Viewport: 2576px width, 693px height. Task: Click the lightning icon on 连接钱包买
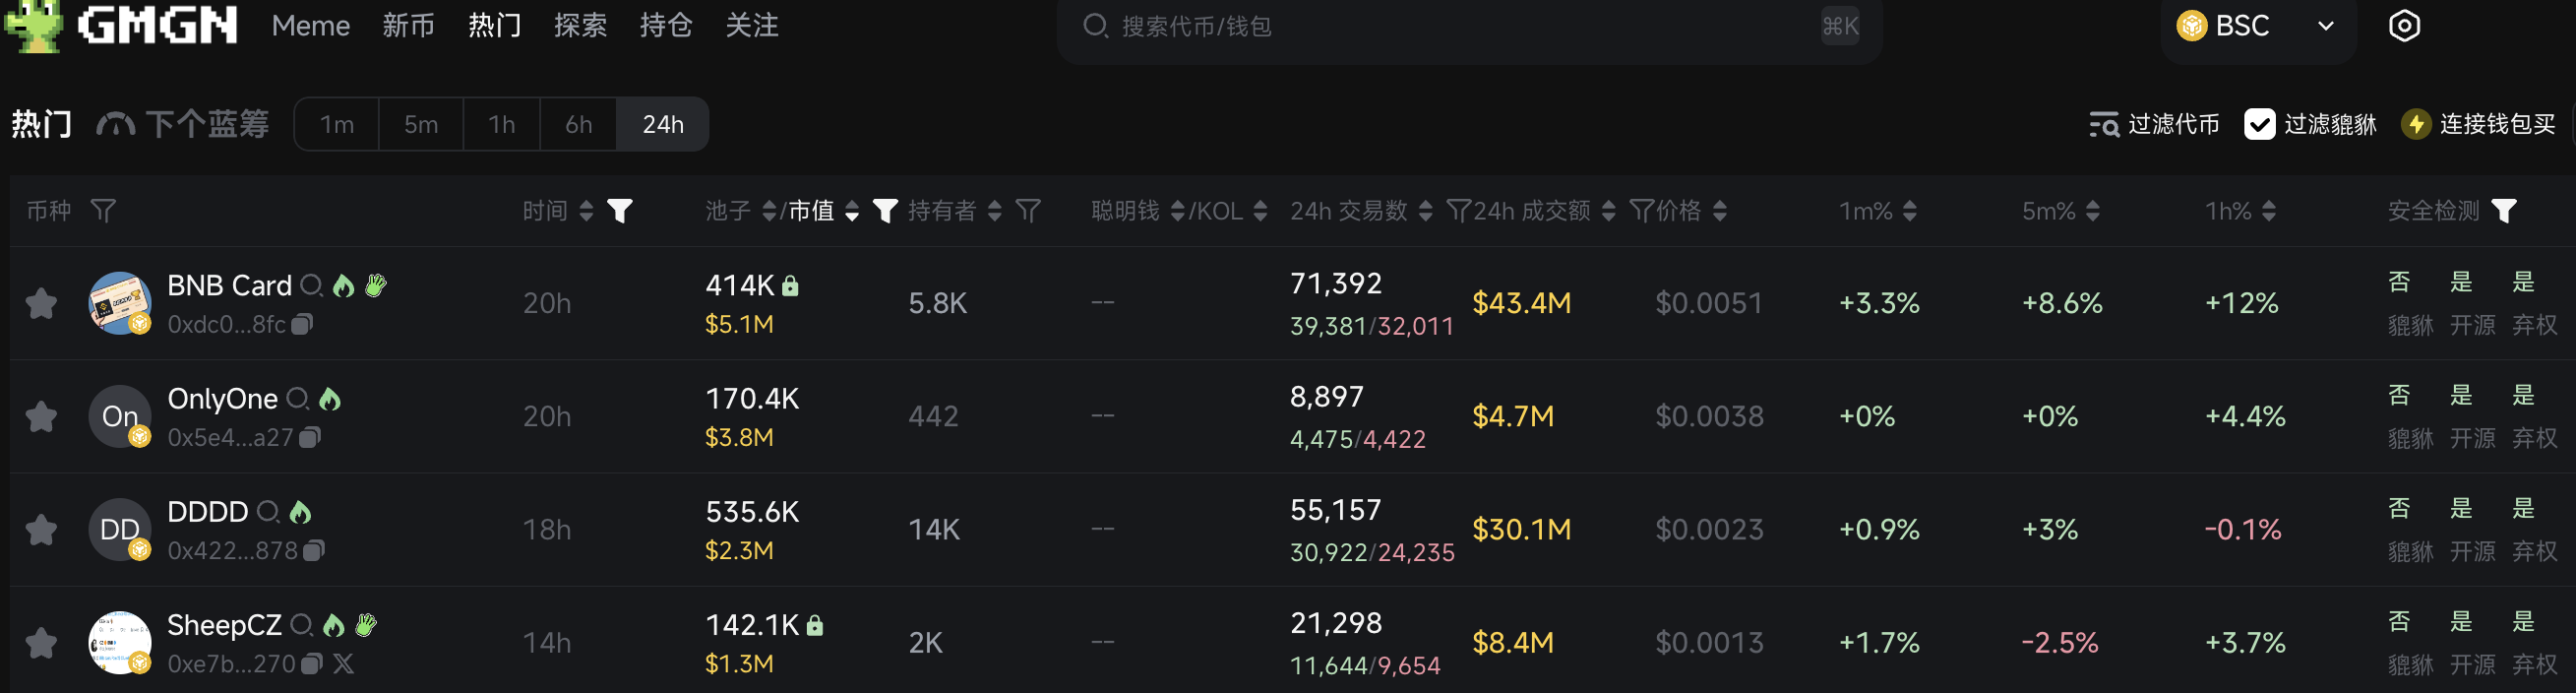pos(2416,124)
